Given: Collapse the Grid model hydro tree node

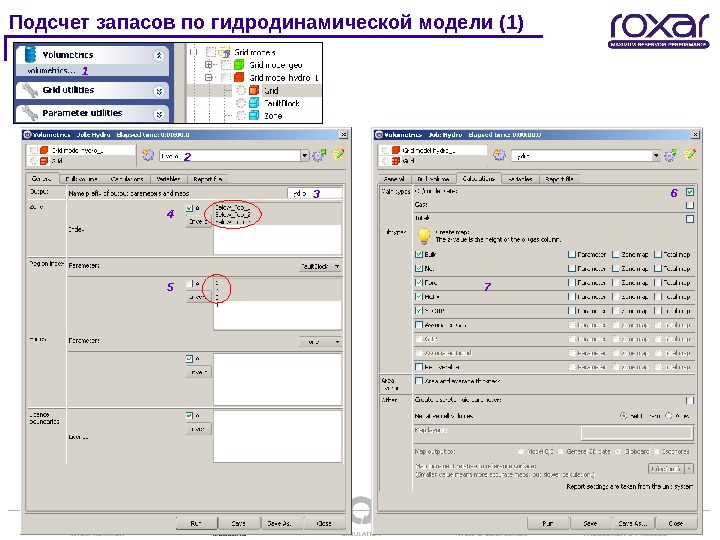Looking at the screenshot, I should pos(208,77).
